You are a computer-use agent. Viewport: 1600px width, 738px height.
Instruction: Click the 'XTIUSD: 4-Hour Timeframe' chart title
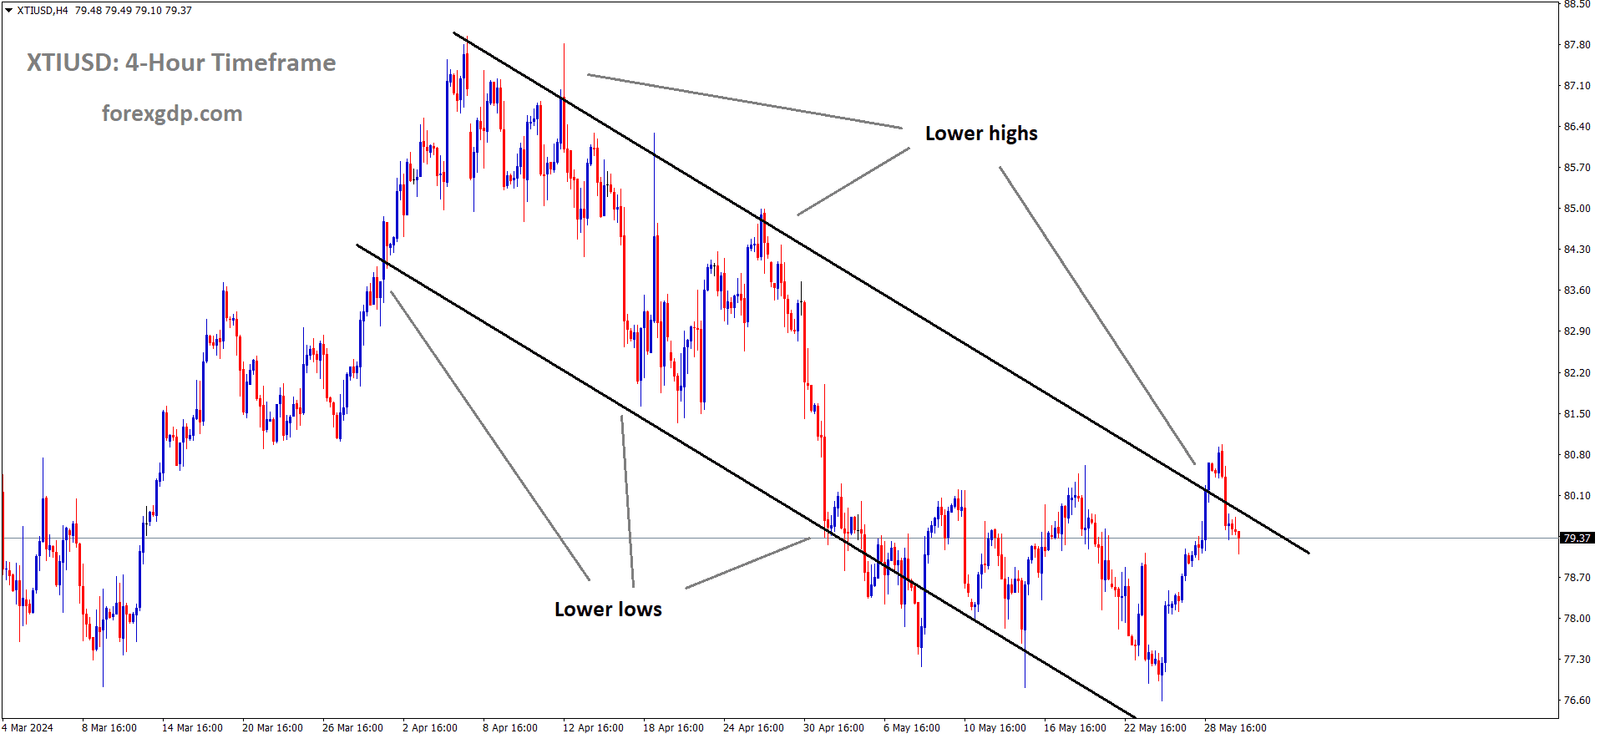click(x=181, y=62)
